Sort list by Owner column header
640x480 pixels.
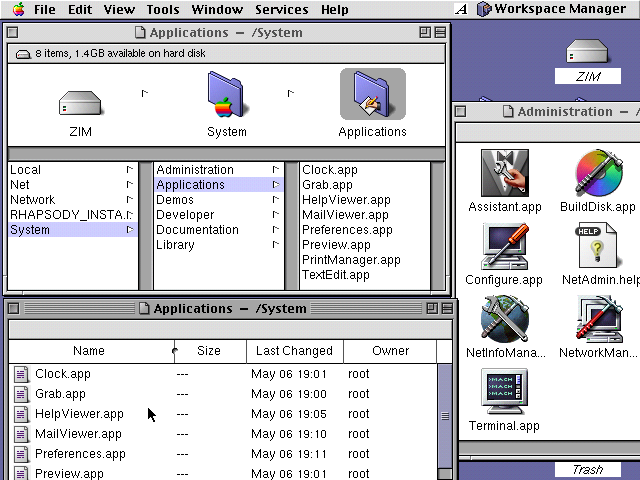(390, 351)
